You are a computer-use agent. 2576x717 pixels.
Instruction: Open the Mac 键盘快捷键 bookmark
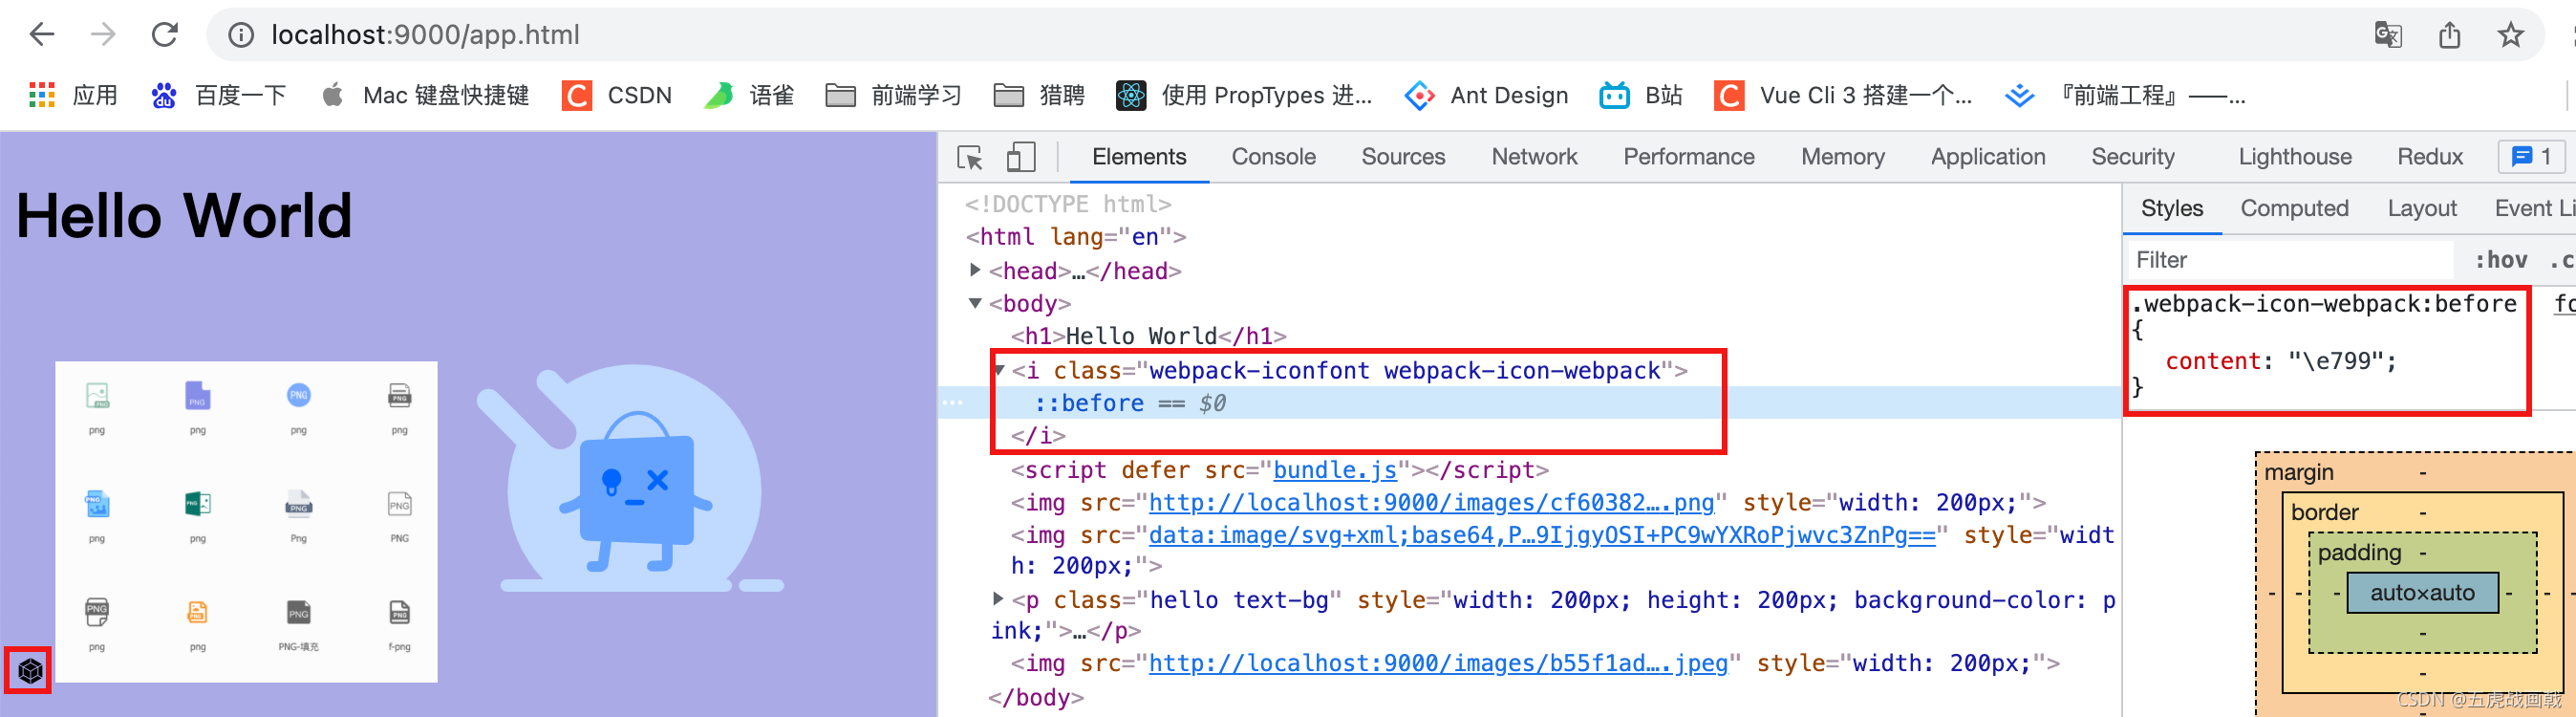tap(425, 95)
